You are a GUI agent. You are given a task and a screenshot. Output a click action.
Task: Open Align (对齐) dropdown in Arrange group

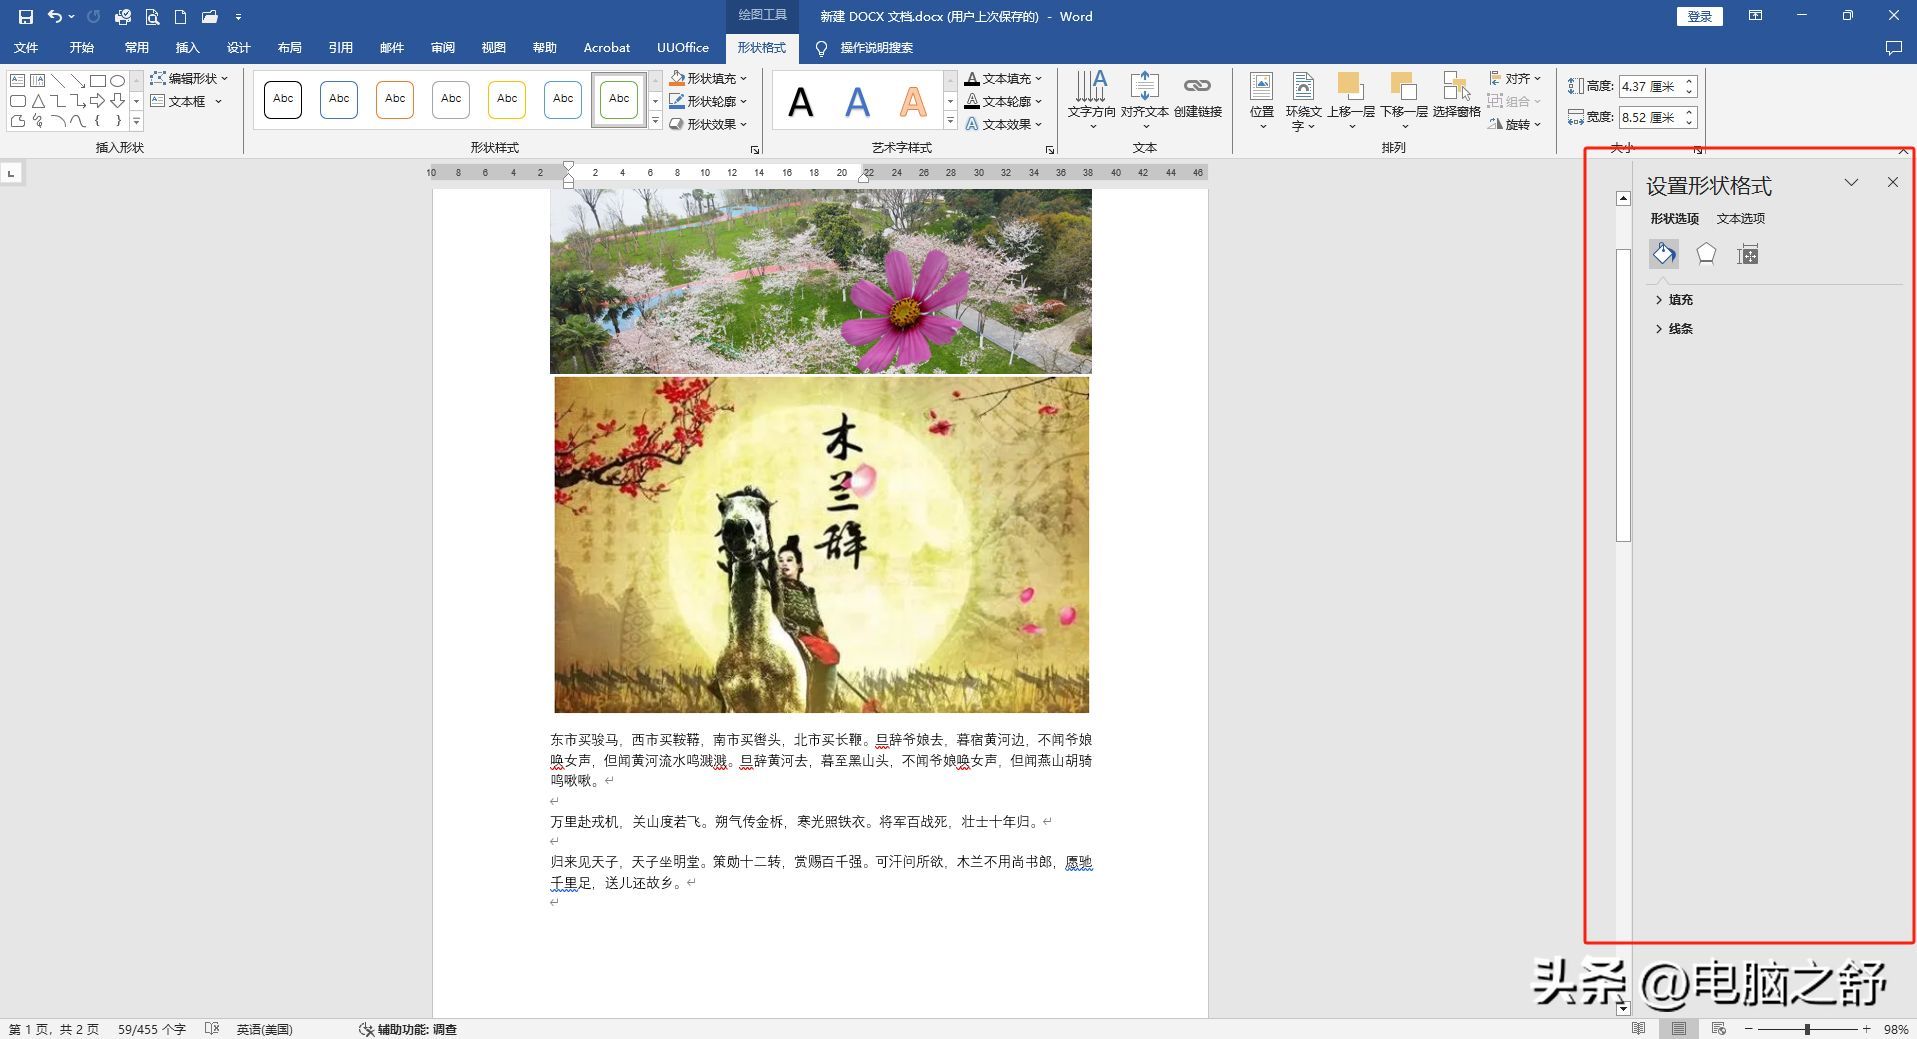[1515, 78]
